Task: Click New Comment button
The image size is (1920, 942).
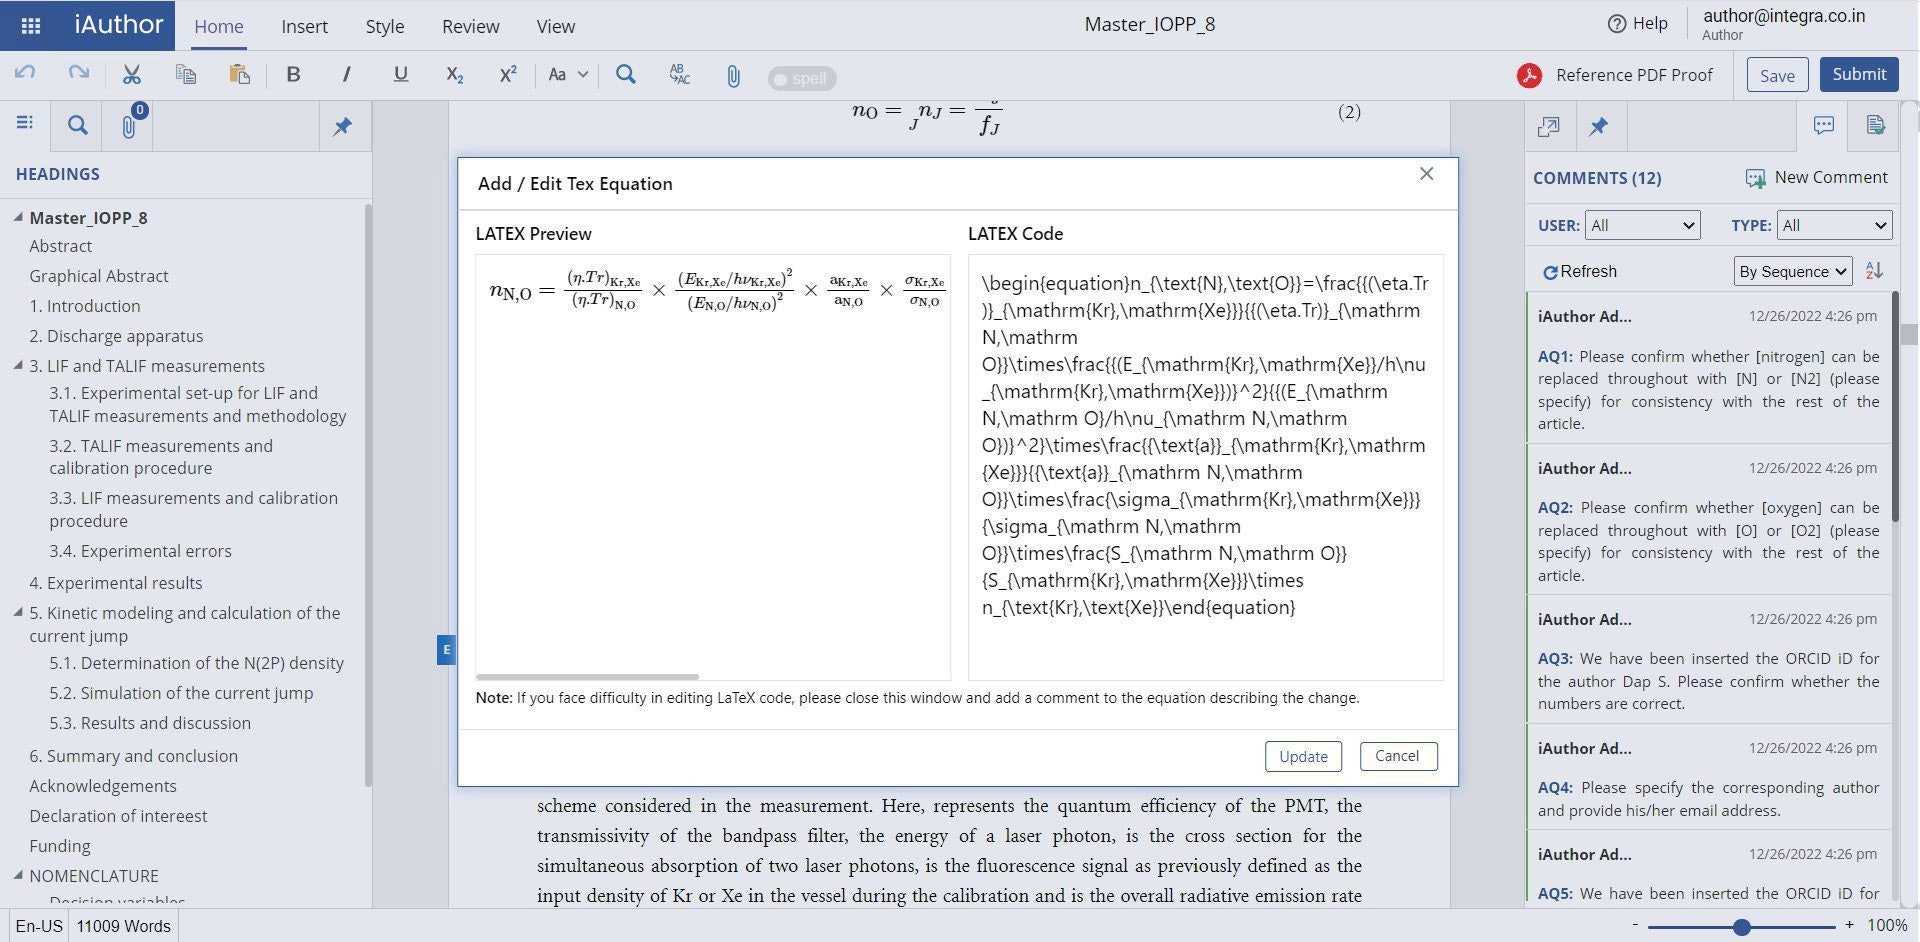Action: 1816,177
